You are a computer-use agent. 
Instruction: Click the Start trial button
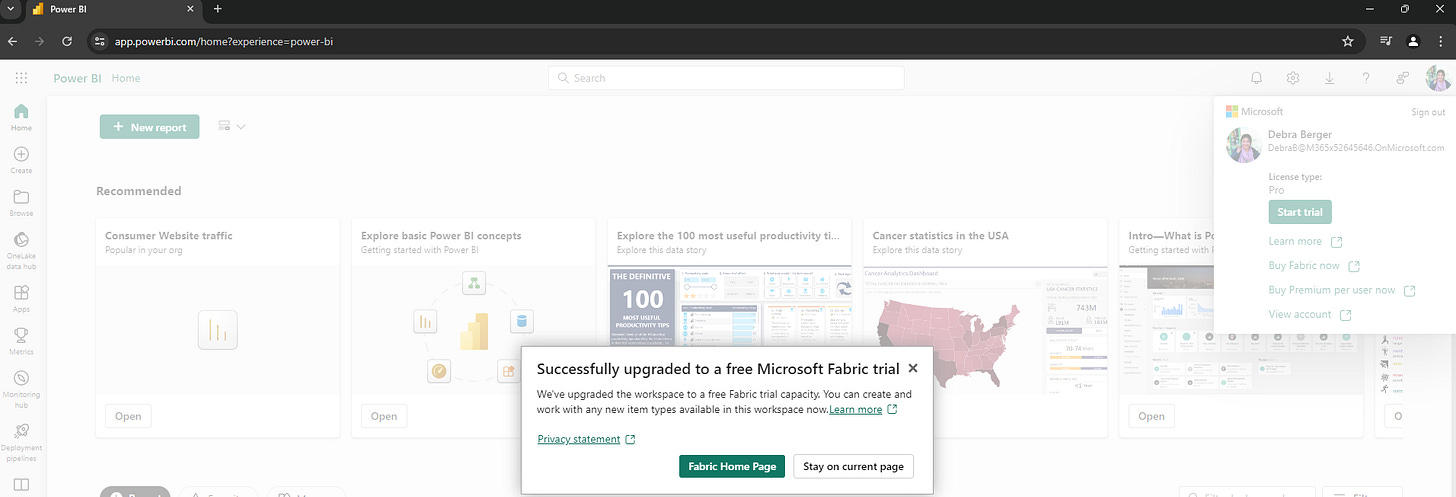[1300, 212]
